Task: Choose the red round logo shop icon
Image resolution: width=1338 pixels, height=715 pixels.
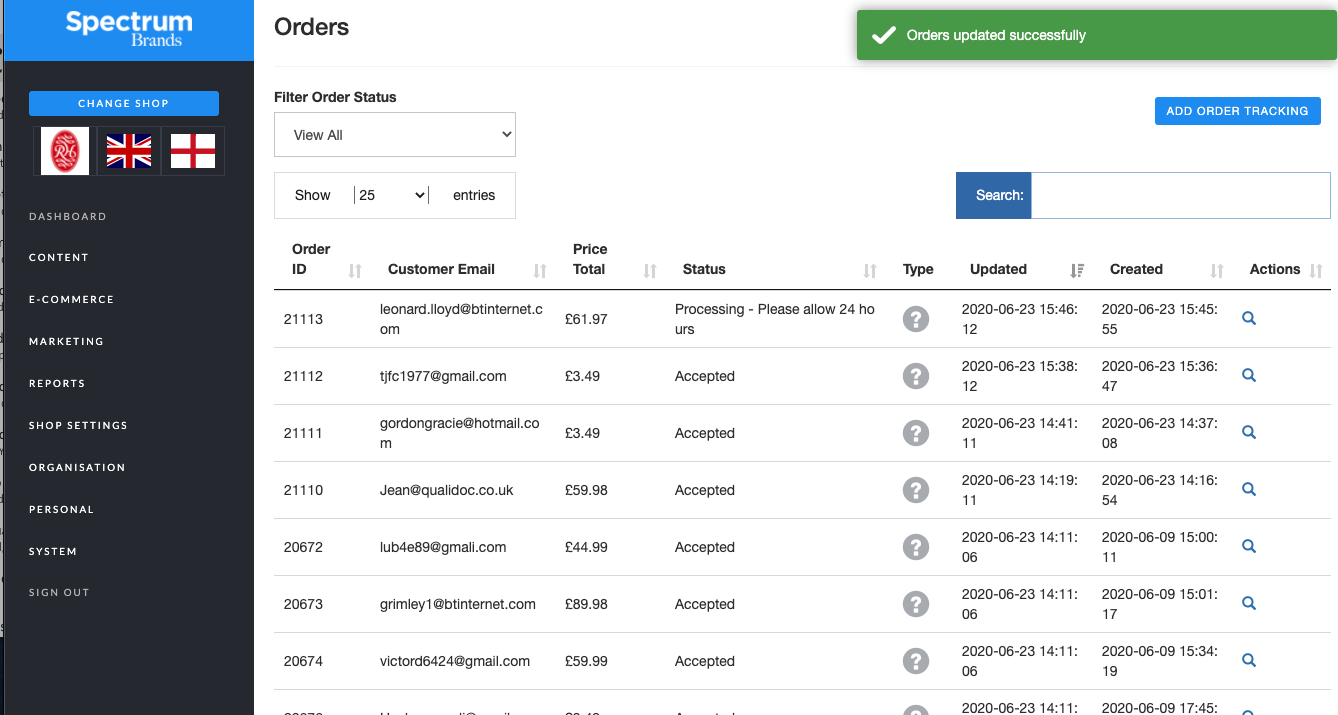Action: point(65,151)
